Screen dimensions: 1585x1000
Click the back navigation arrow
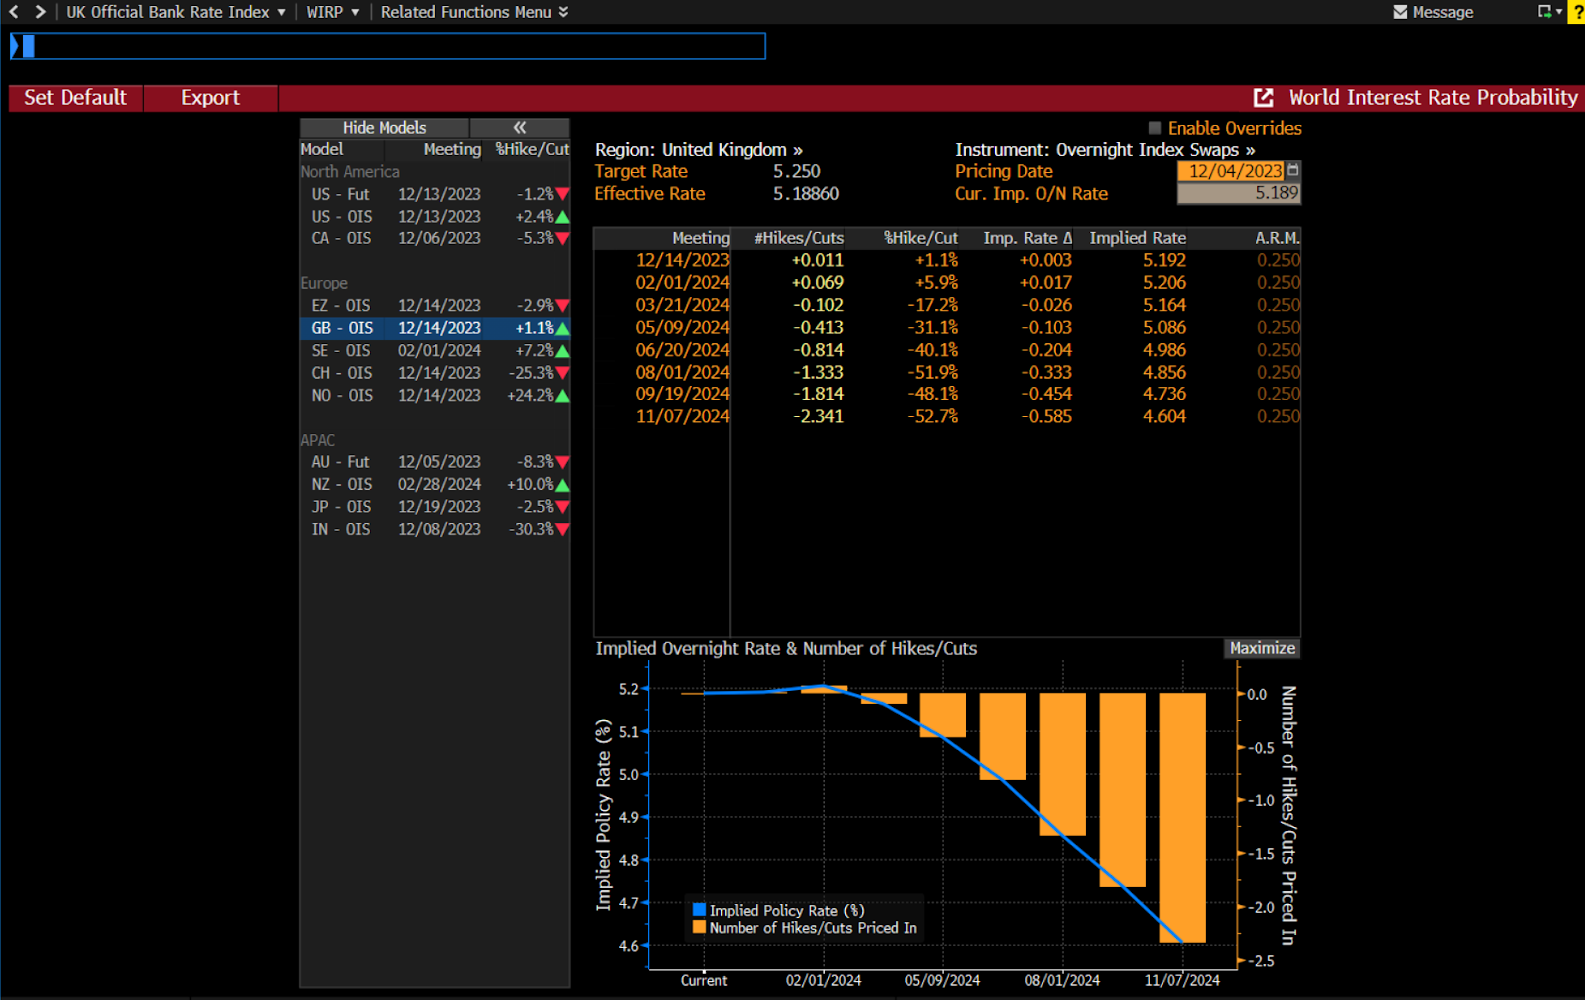(14, 12)
